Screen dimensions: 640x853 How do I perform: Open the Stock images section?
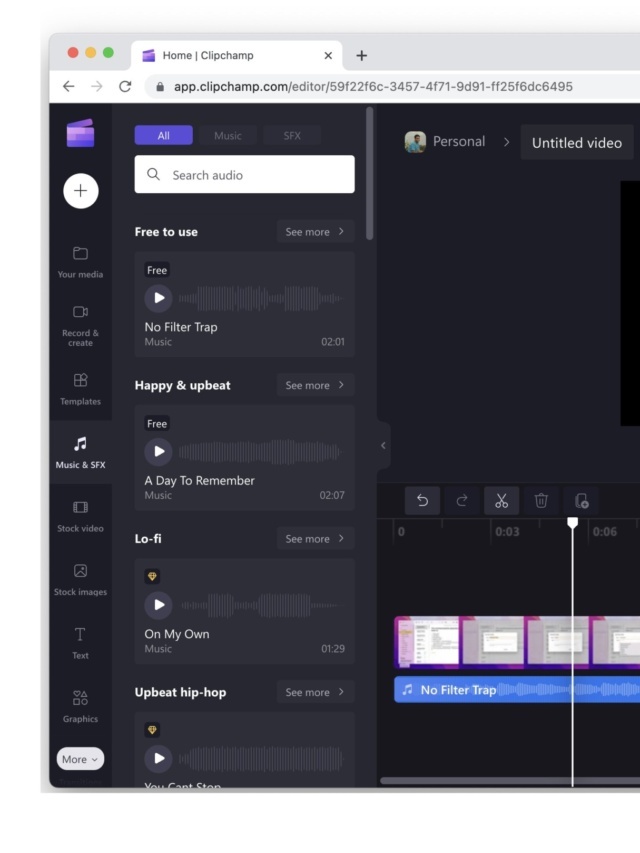81,580
